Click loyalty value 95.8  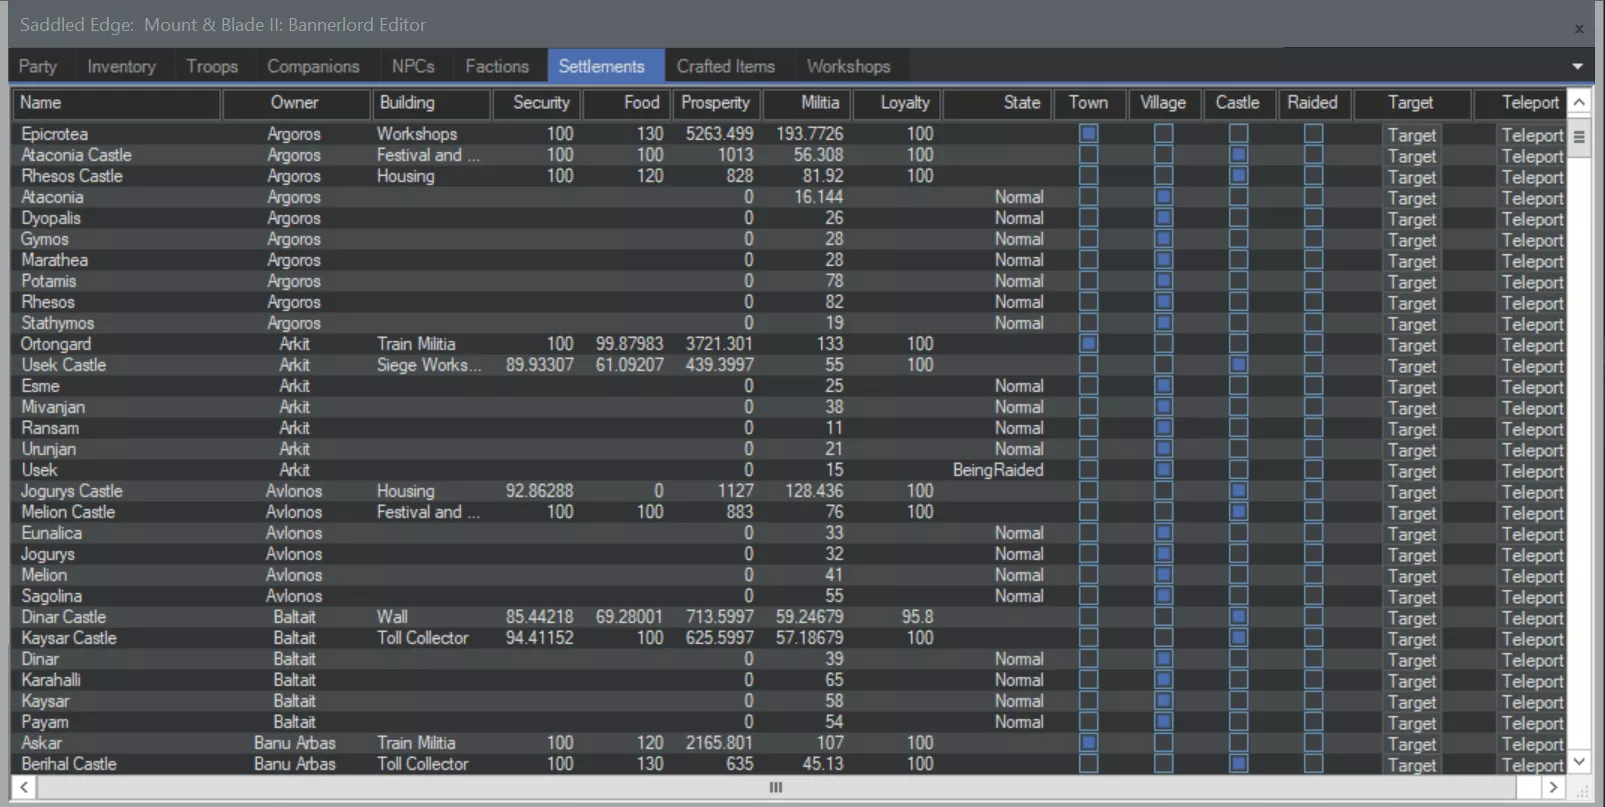916,617
